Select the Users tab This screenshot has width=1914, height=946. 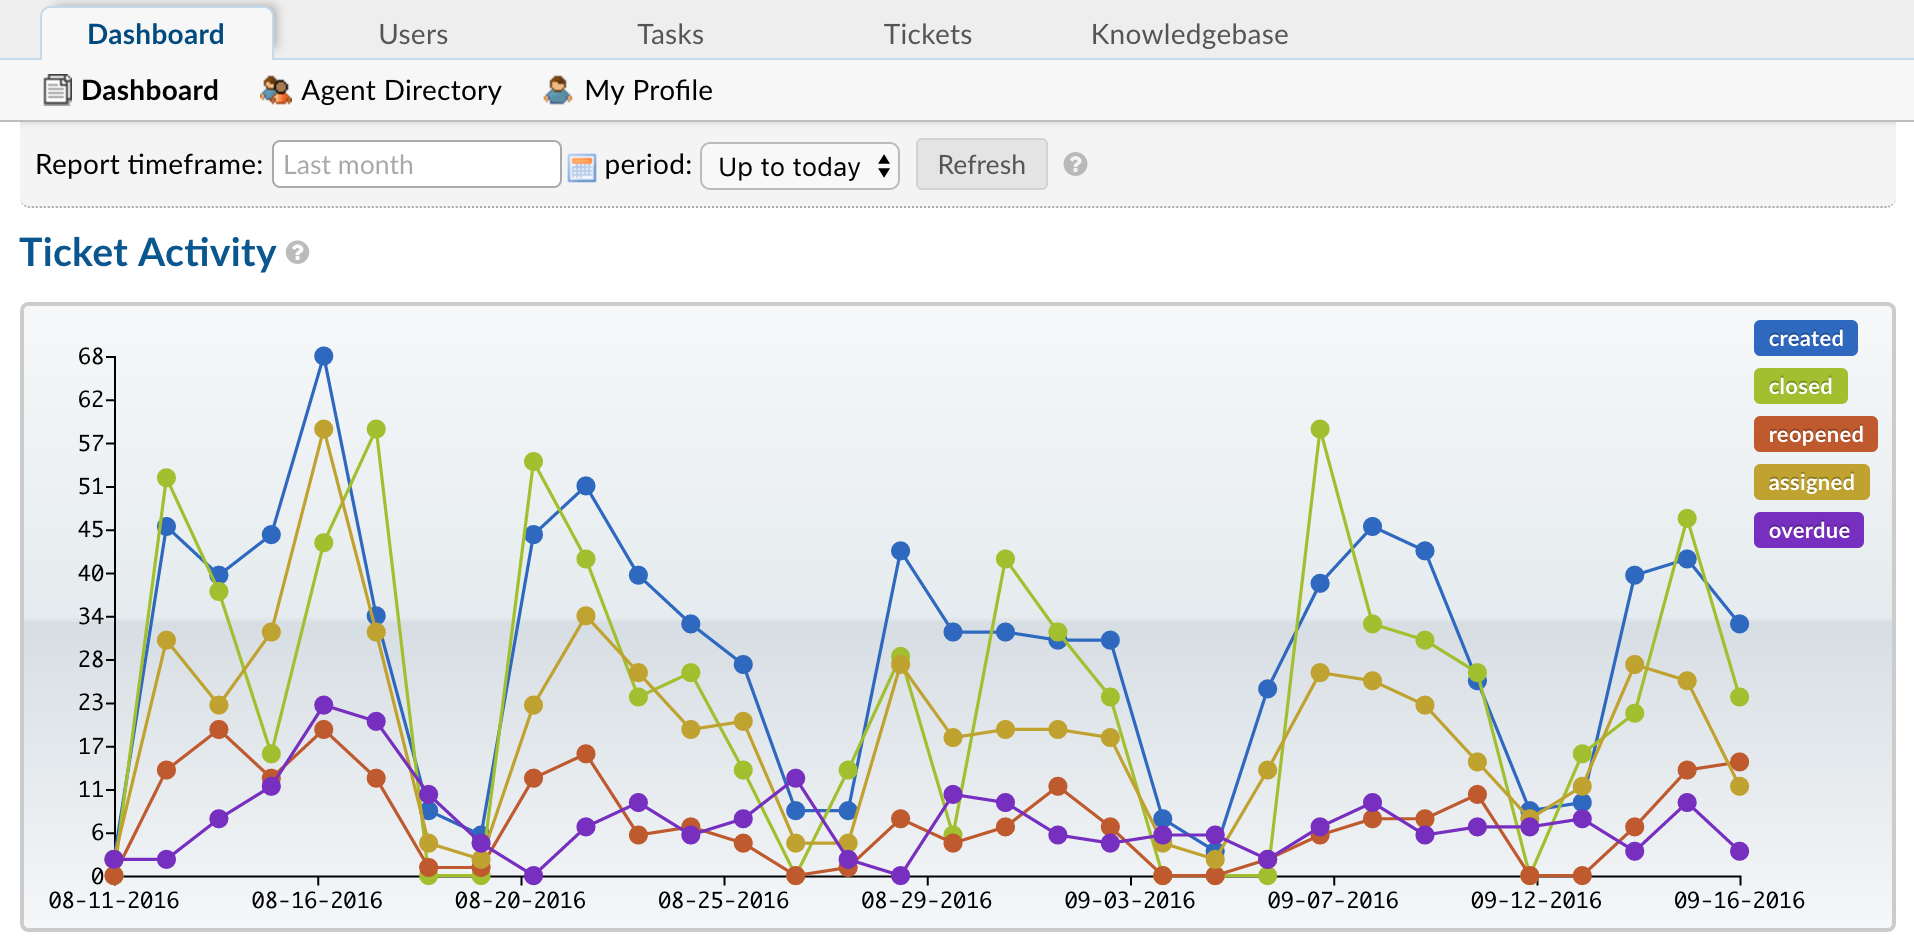[x=412, y=33]
